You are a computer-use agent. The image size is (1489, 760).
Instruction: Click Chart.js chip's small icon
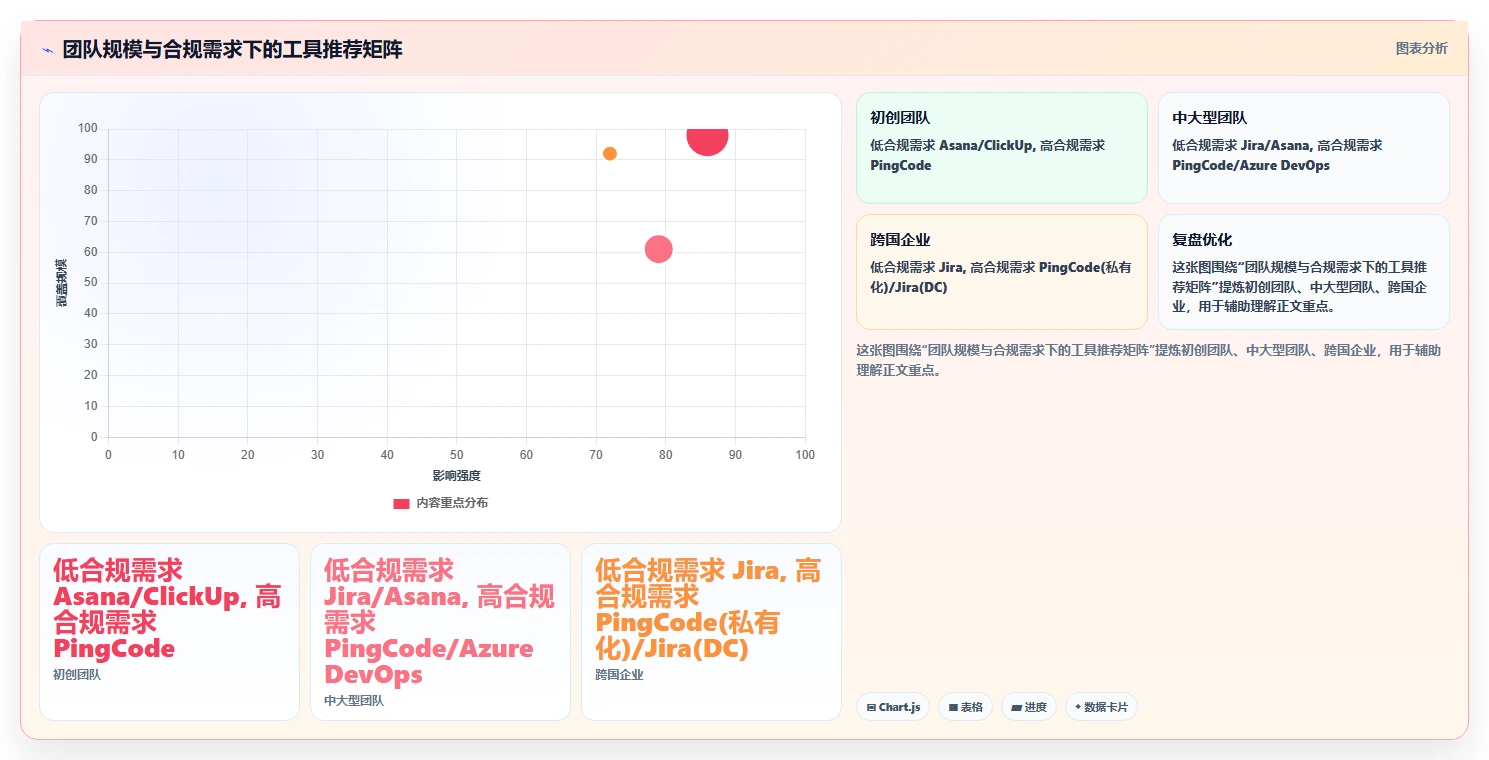pos(871,707)
